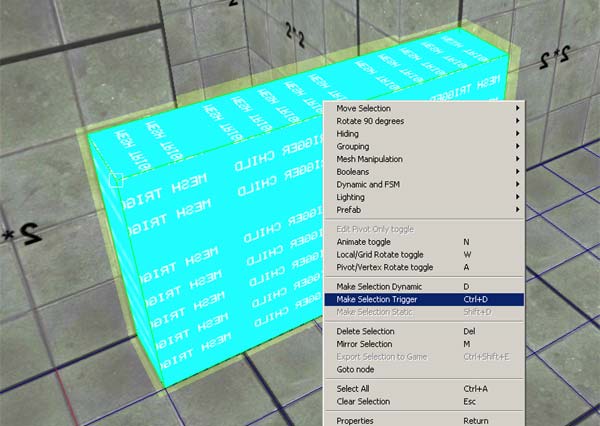The image size is (600, 426).
Task: Choose Delete Selection from the context menu
Action: tap(365, 332)
